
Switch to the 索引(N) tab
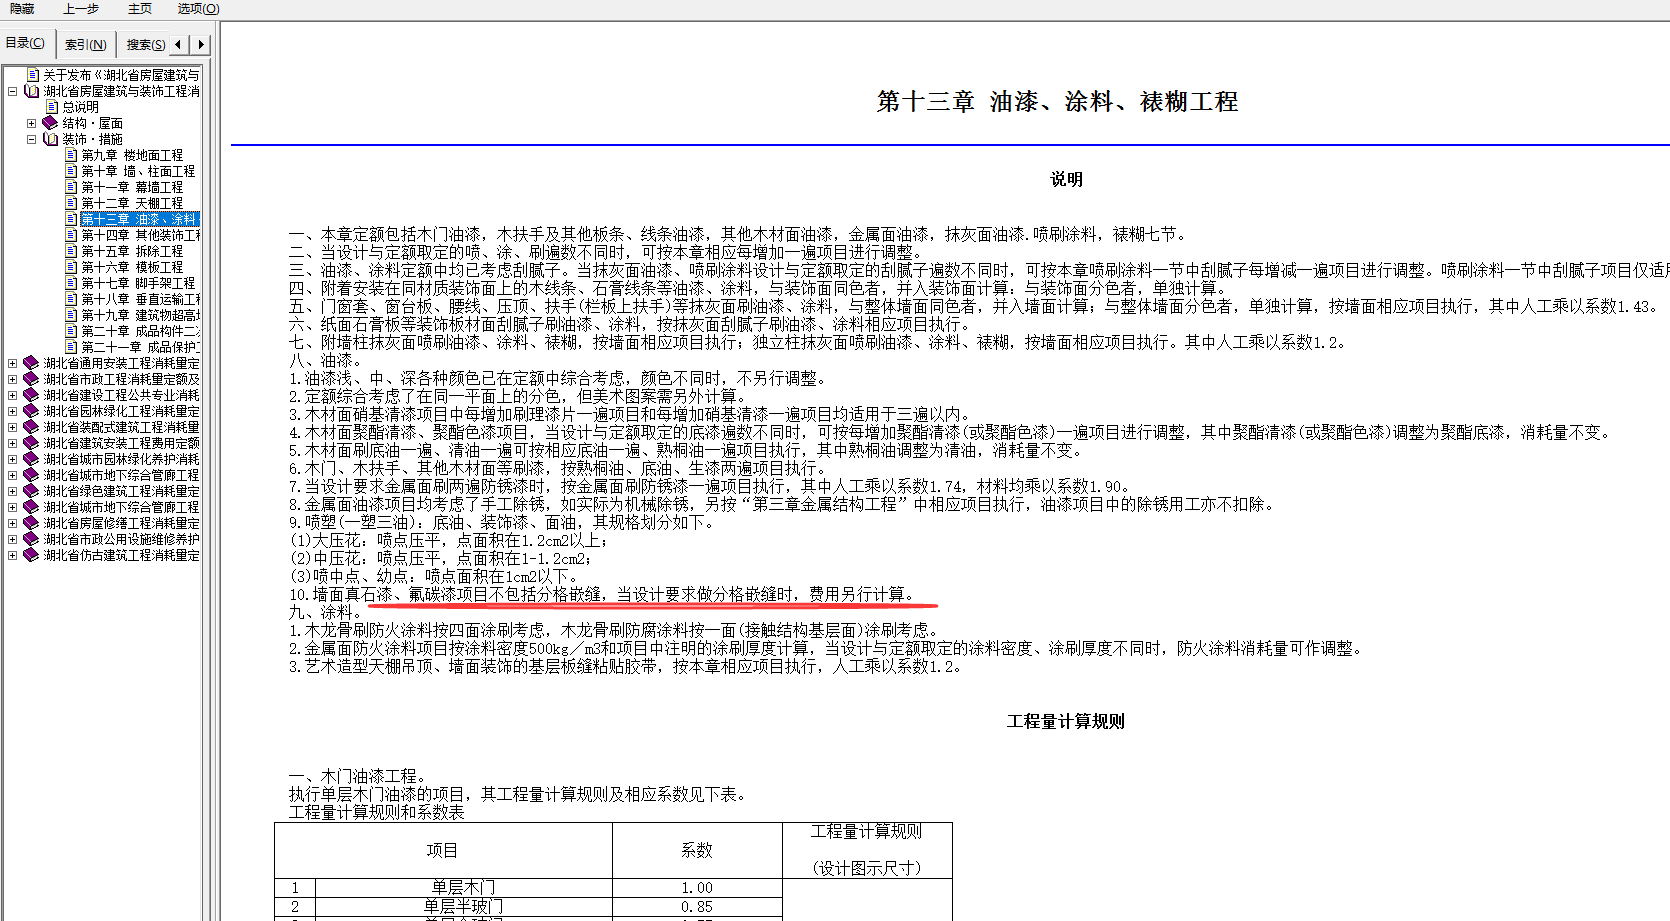click(85, 44)
